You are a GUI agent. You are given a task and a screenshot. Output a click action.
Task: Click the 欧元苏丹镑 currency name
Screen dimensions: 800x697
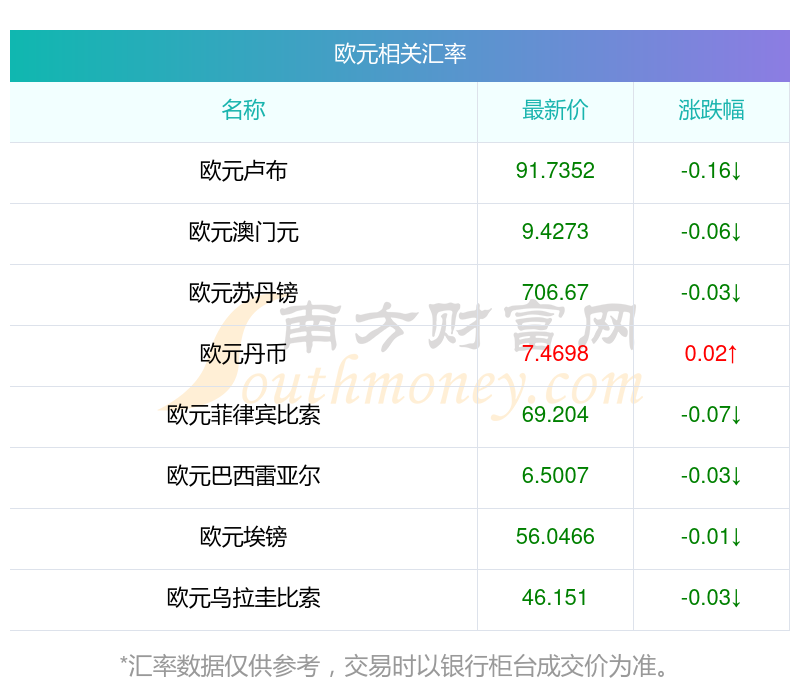pyautogui.click(x=243, y=293)
